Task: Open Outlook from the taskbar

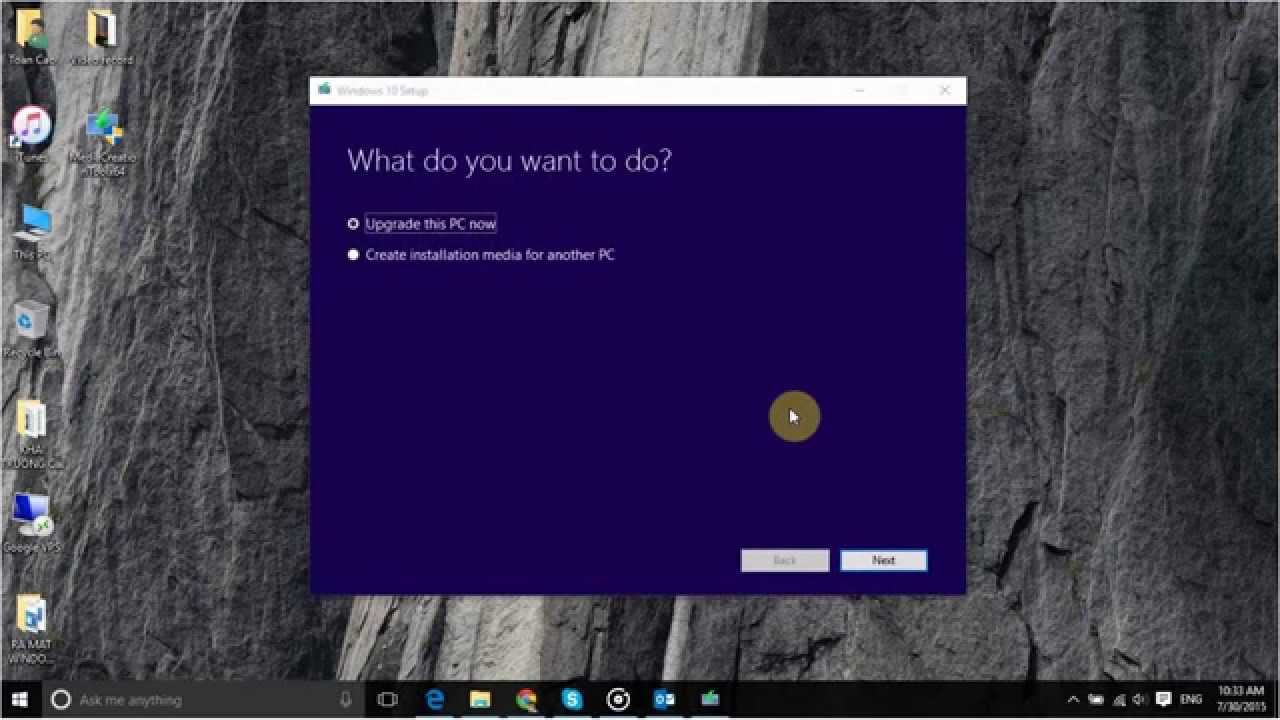Action: coord(664,700)
